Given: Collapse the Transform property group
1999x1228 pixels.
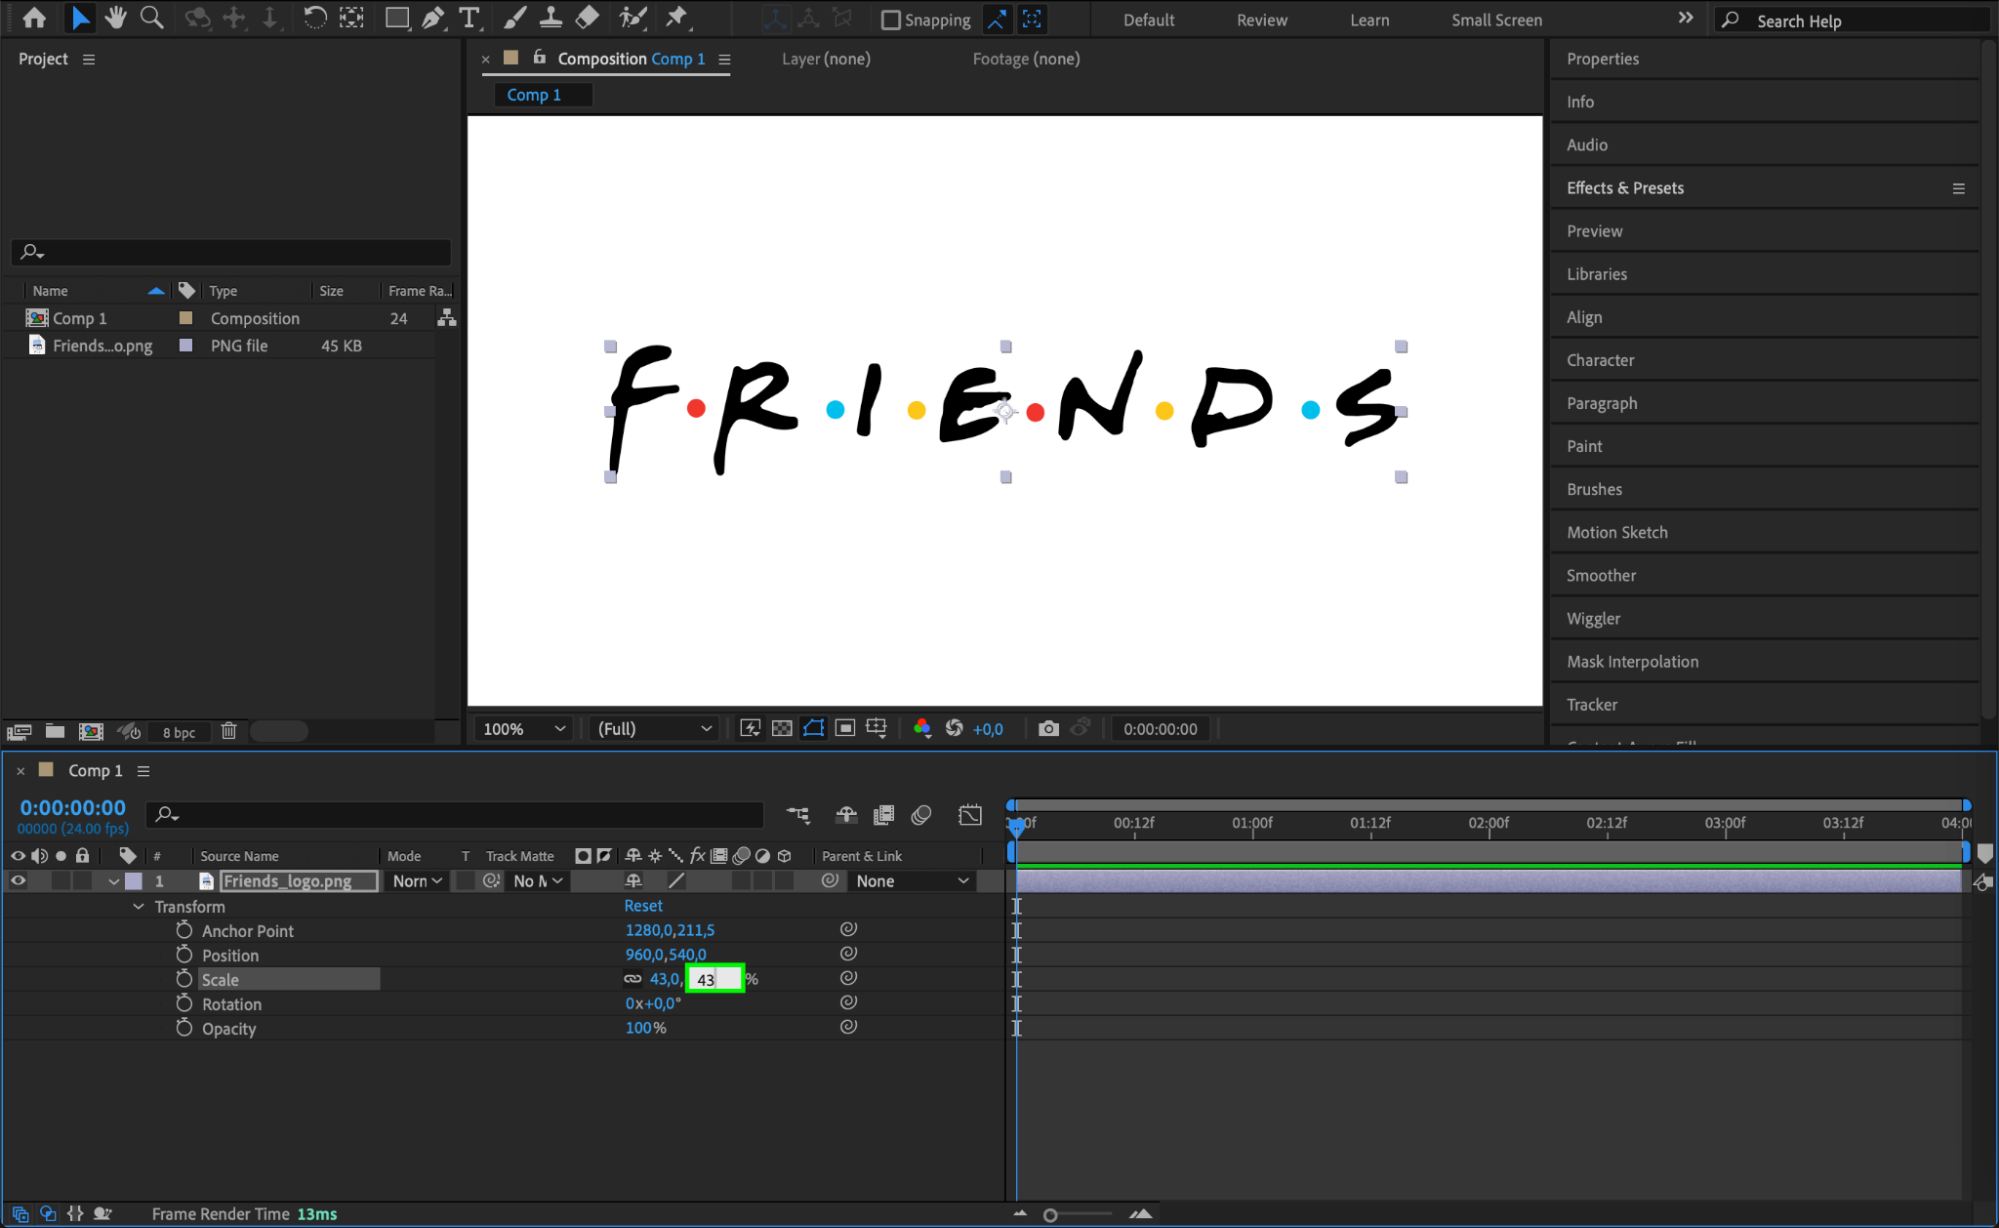Looking at the screenshot, I should click(x=138, y=907).
